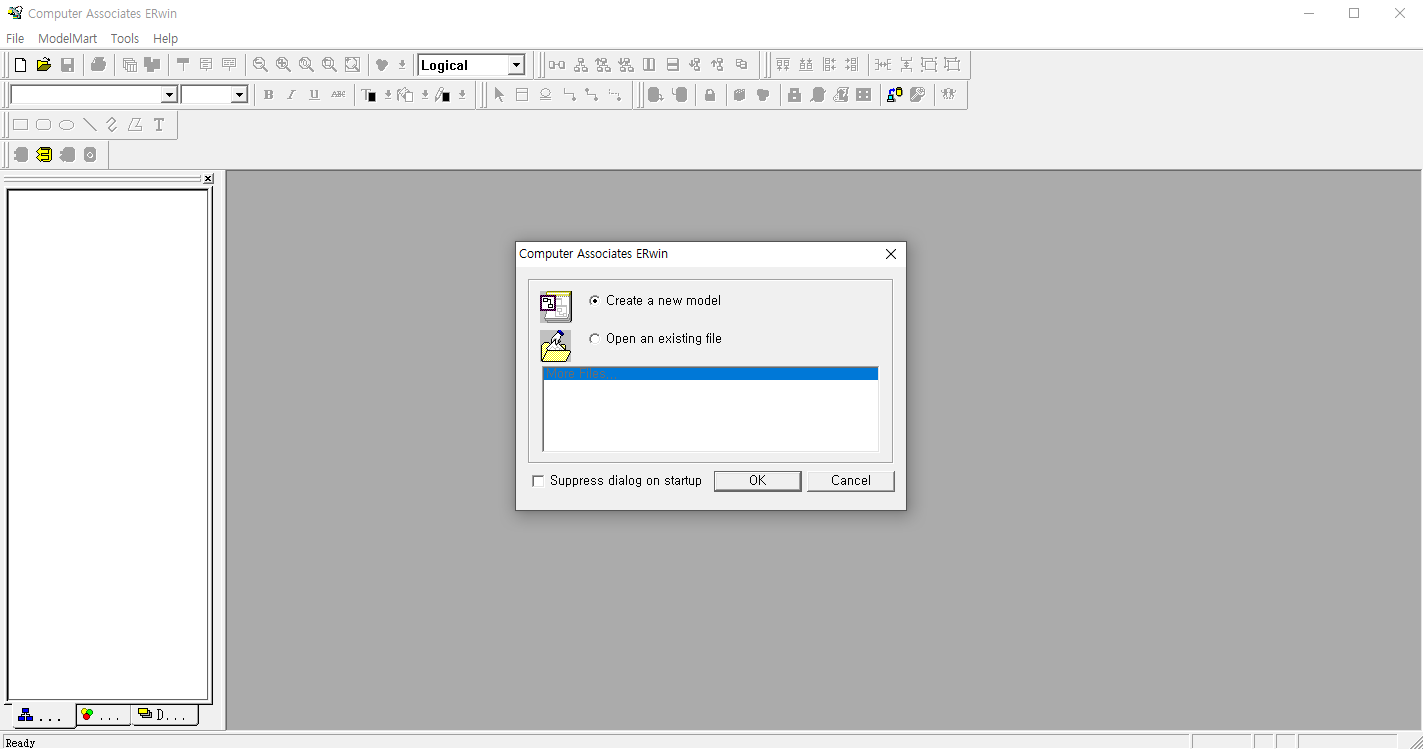Open the File menu
1423x749 pixels.
pos(15,38)
